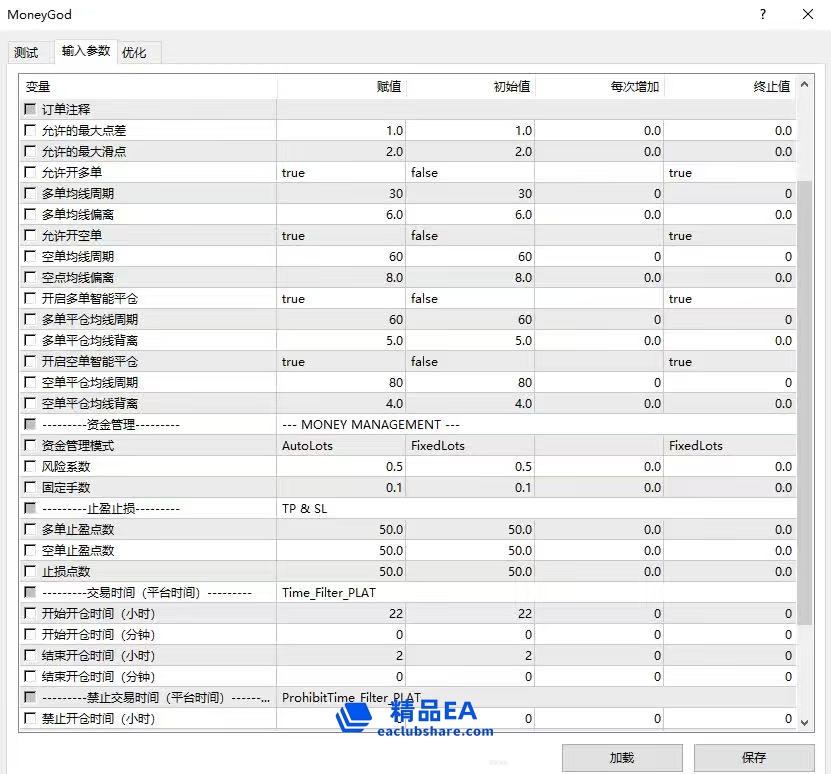Screen dimensions: 831x774
Task: Select the 输入参数 tab
Action: point(86,51)
